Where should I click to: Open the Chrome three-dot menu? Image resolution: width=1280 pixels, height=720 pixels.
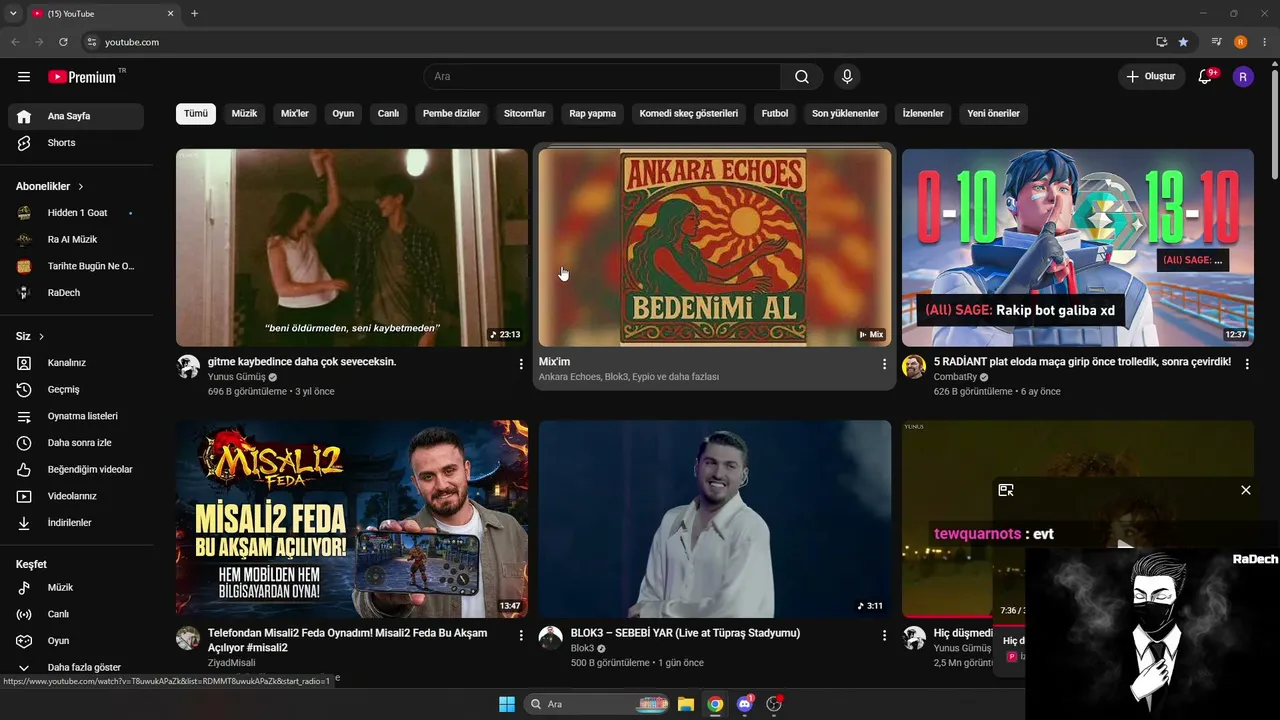(1265, 42)
